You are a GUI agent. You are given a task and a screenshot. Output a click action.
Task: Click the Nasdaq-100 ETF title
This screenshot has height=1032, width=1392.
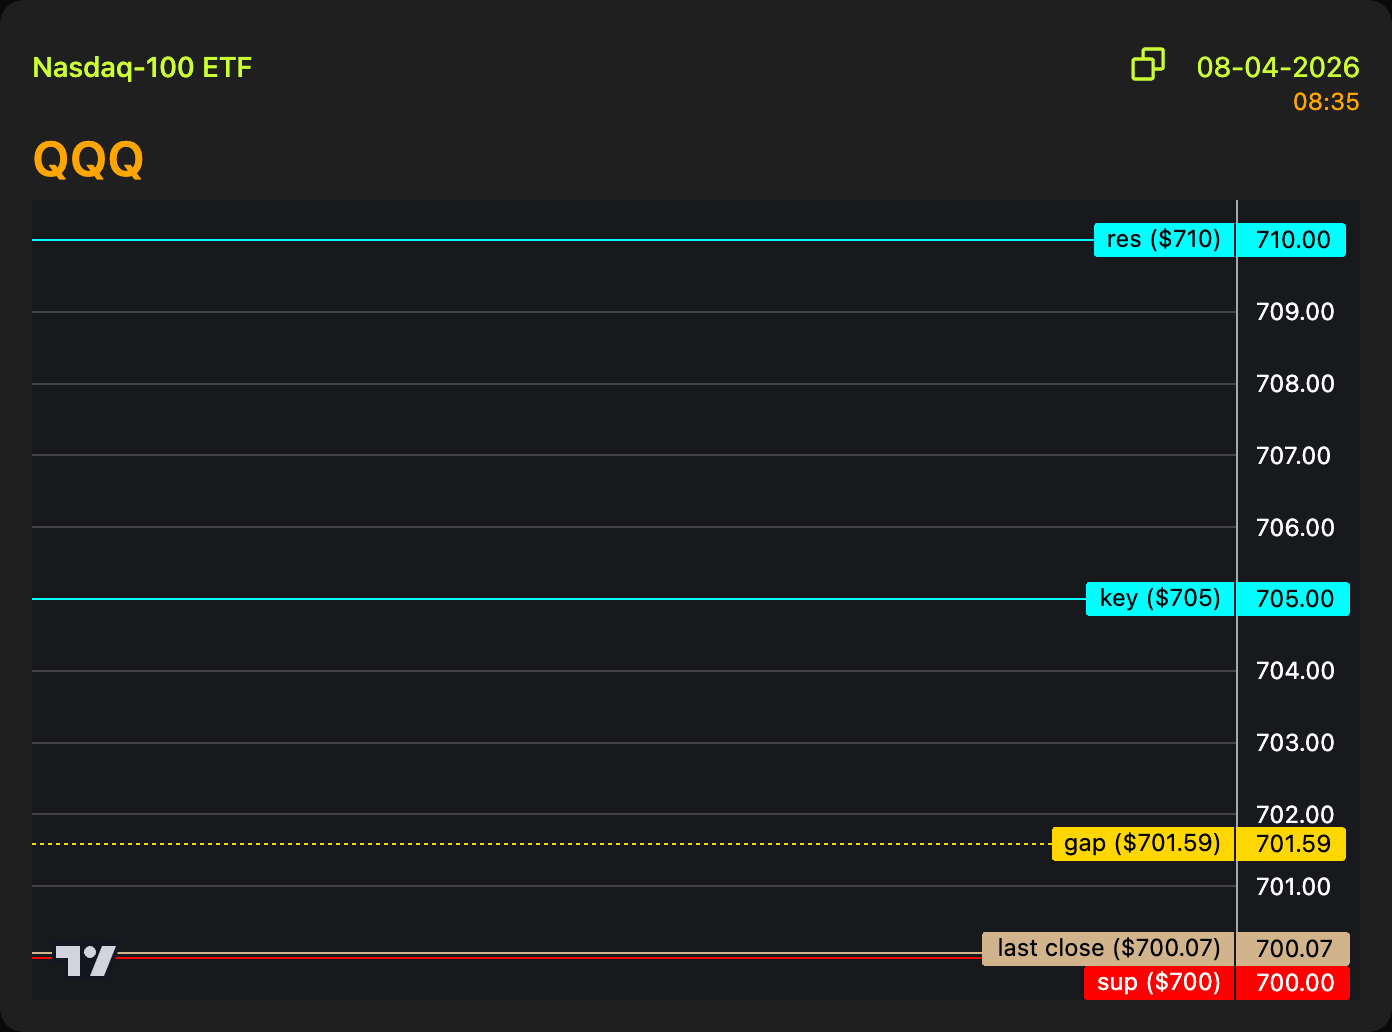coord(142,68)
